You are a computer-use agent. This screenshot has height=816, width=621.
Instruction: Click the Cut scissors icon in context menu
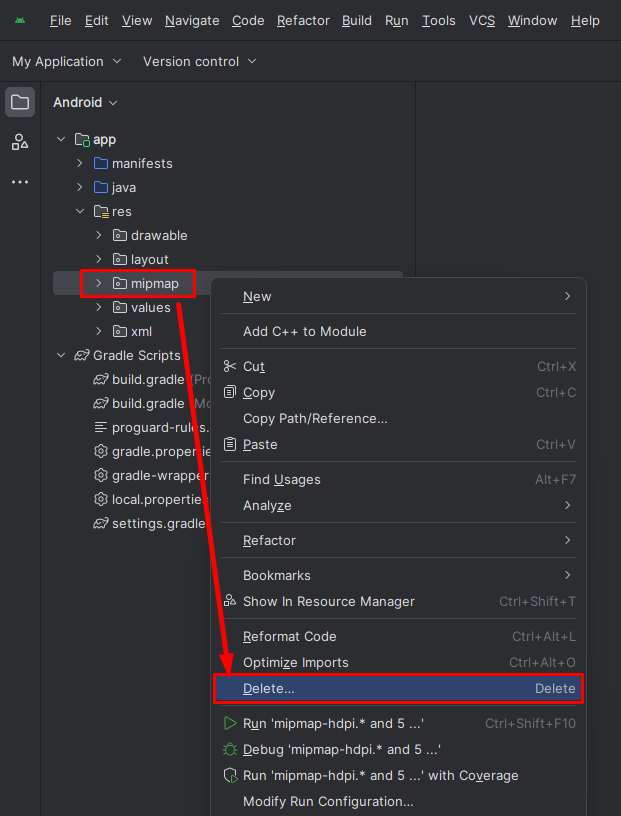coord(230,366)
